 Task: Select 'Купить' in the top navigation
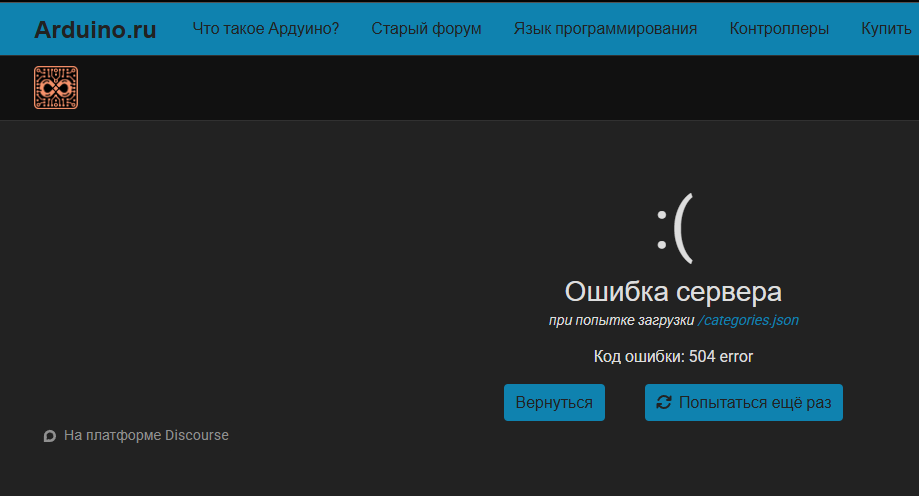click(x=886, y=28)
